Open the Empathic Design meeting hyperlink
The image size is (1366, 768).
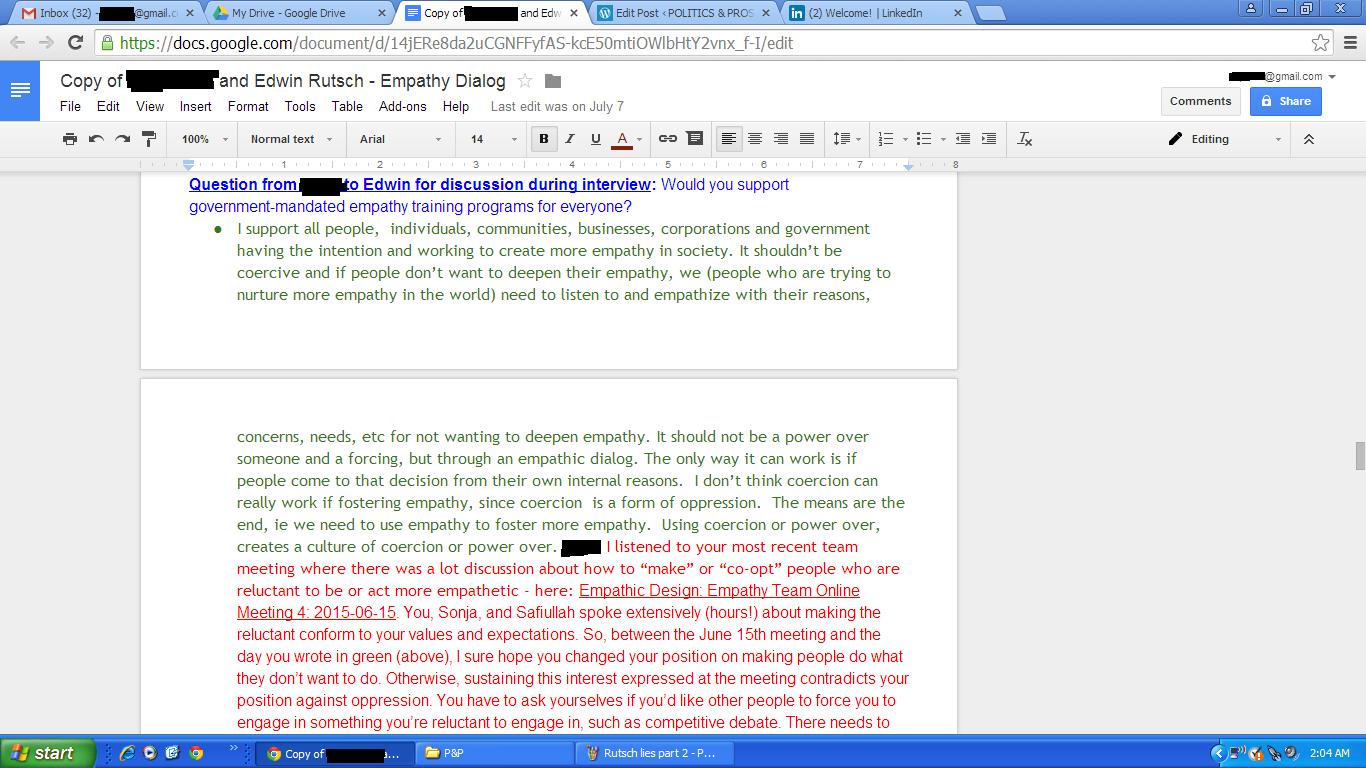pyautogui.click(x=718, y=591)
